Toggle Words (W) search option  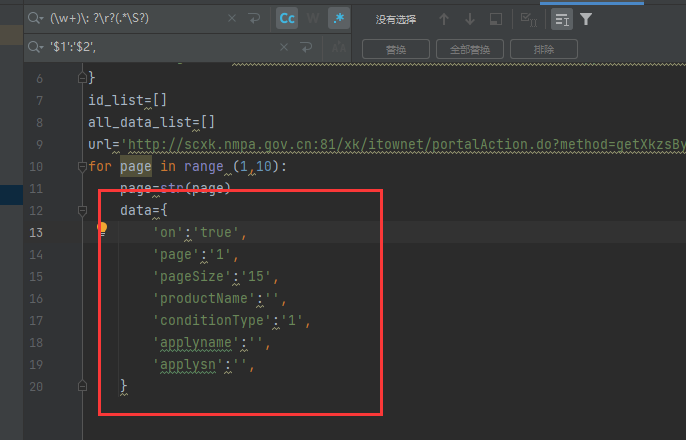coord(313,18)
